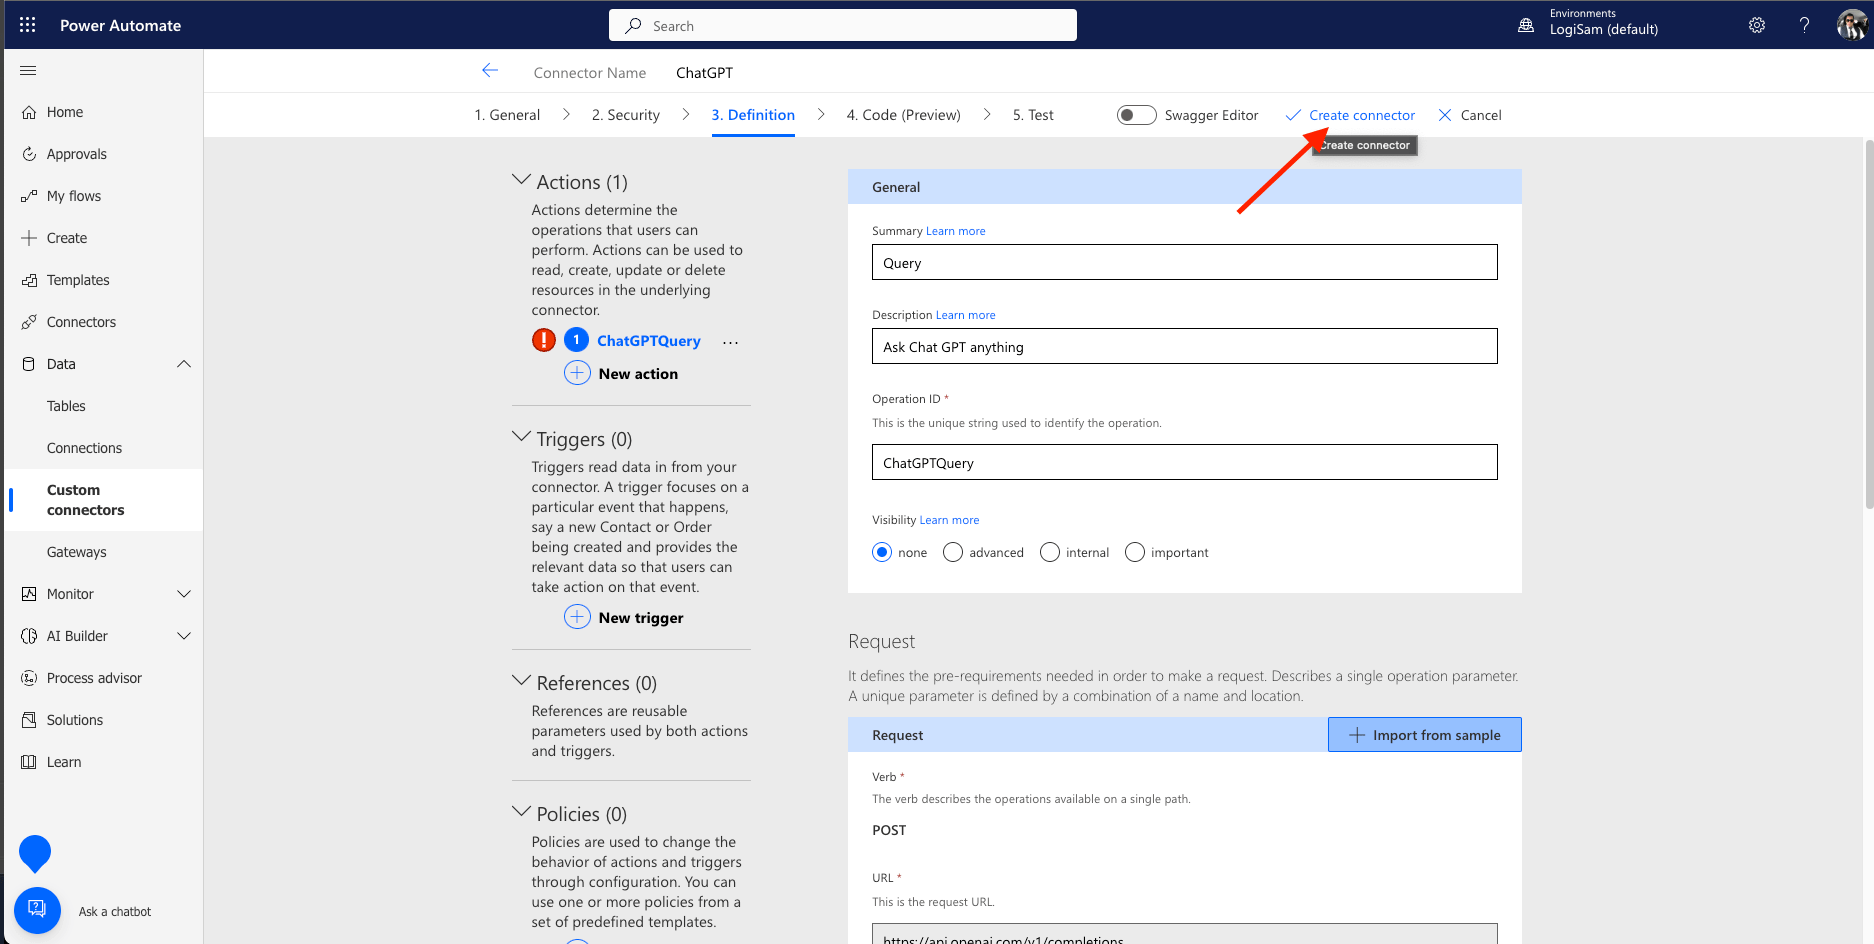
Task: Toggle the Swagger Editor switch
Action: click(x=1136, y=115)
